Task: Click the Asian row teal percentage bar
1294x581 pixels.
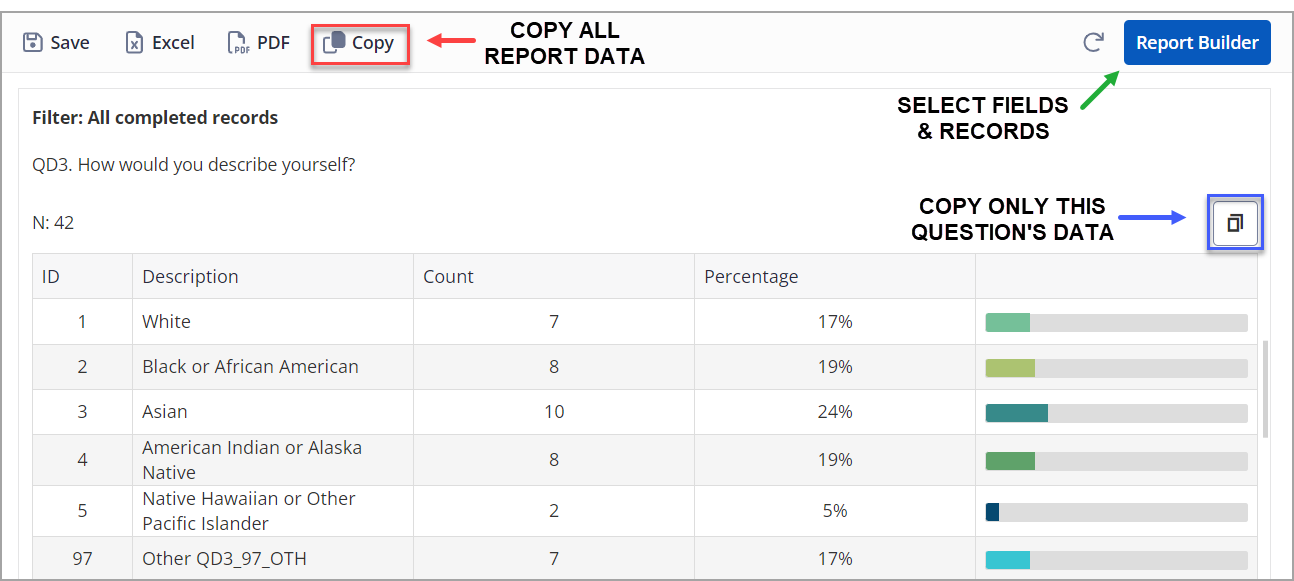Action: point(1016,413)
